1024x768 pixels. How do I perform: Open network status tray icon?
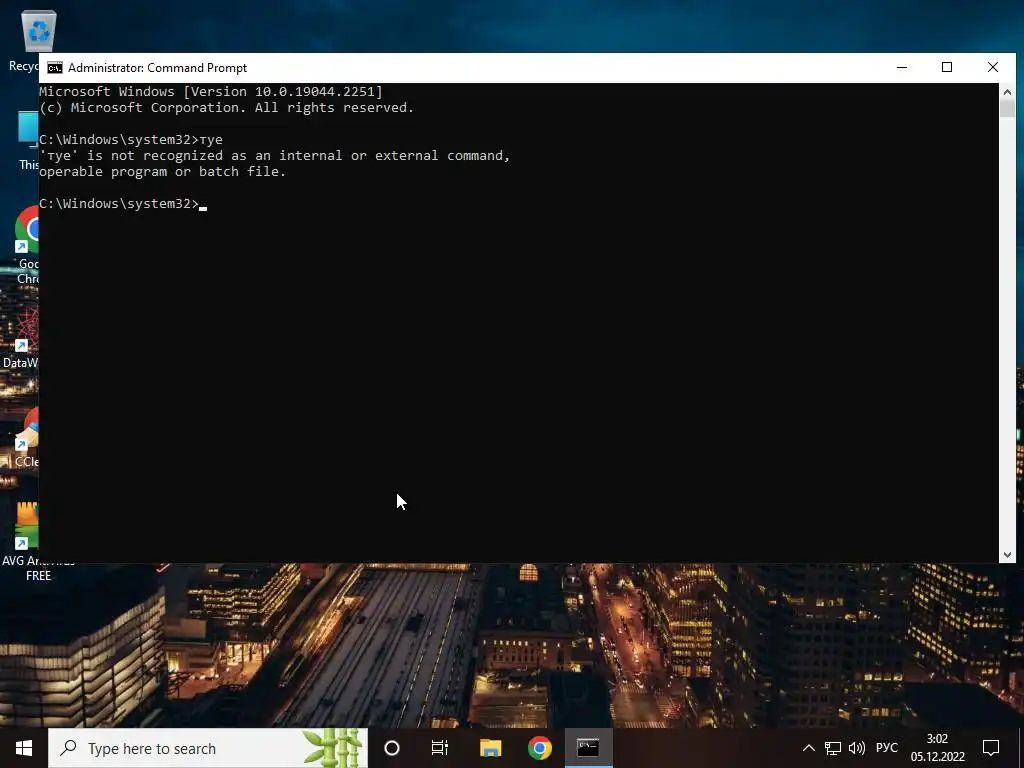click(x=833, y=748)
